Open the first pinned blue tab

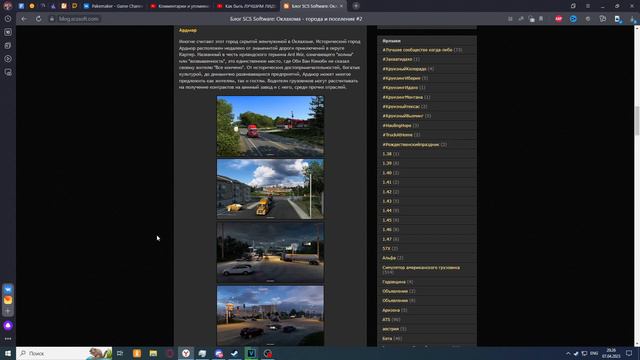(21, 6)
